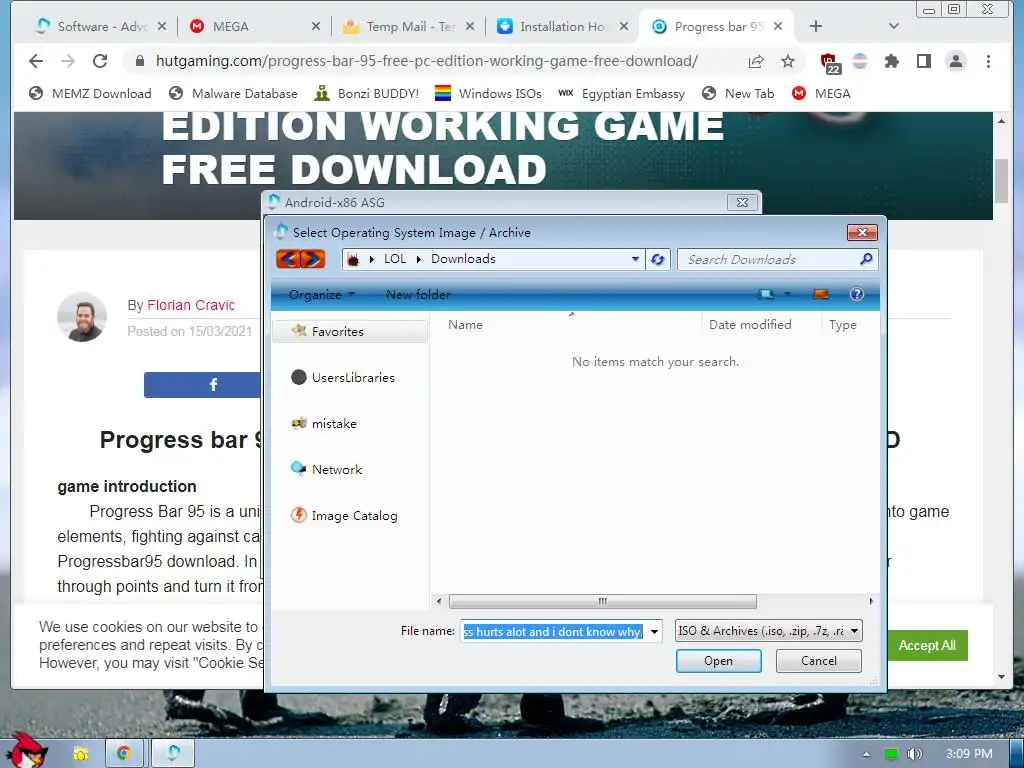
Task: Switch to the Installation Ho tab
Action: 562,27
